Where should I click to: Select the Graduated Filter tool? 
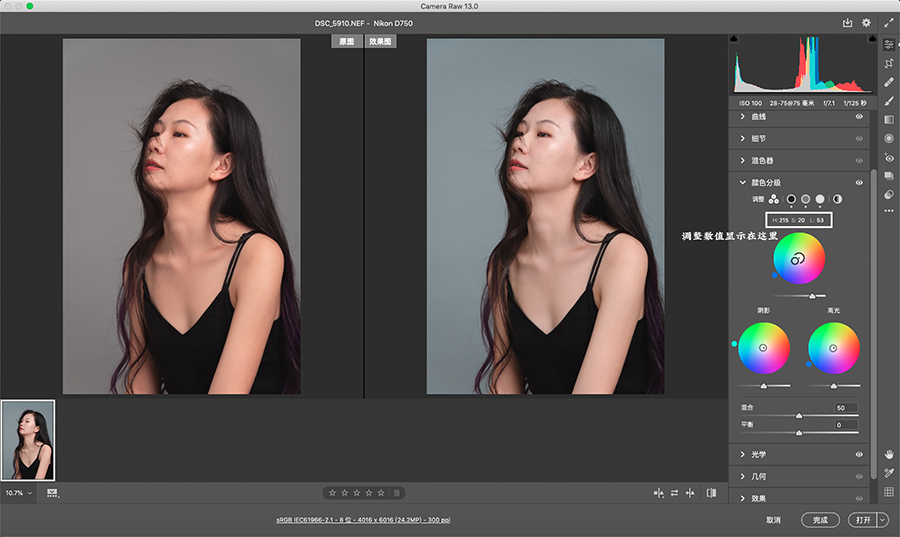888,120
